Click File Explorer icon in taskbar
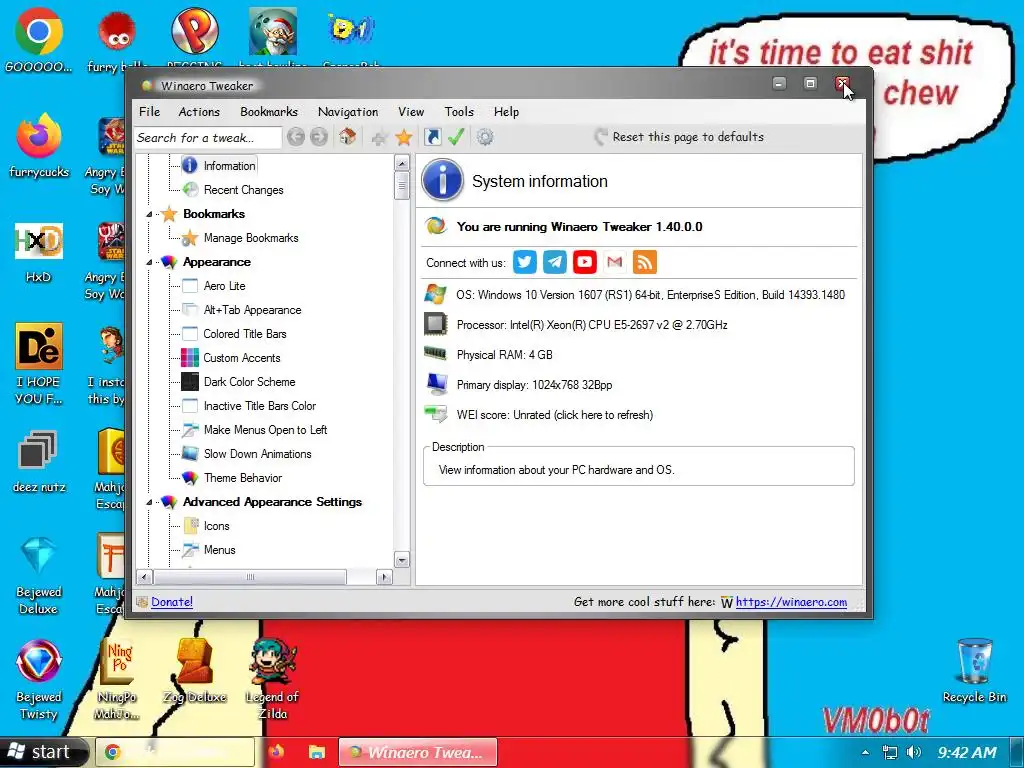The image size is (1024, 768). coord(317,752)
